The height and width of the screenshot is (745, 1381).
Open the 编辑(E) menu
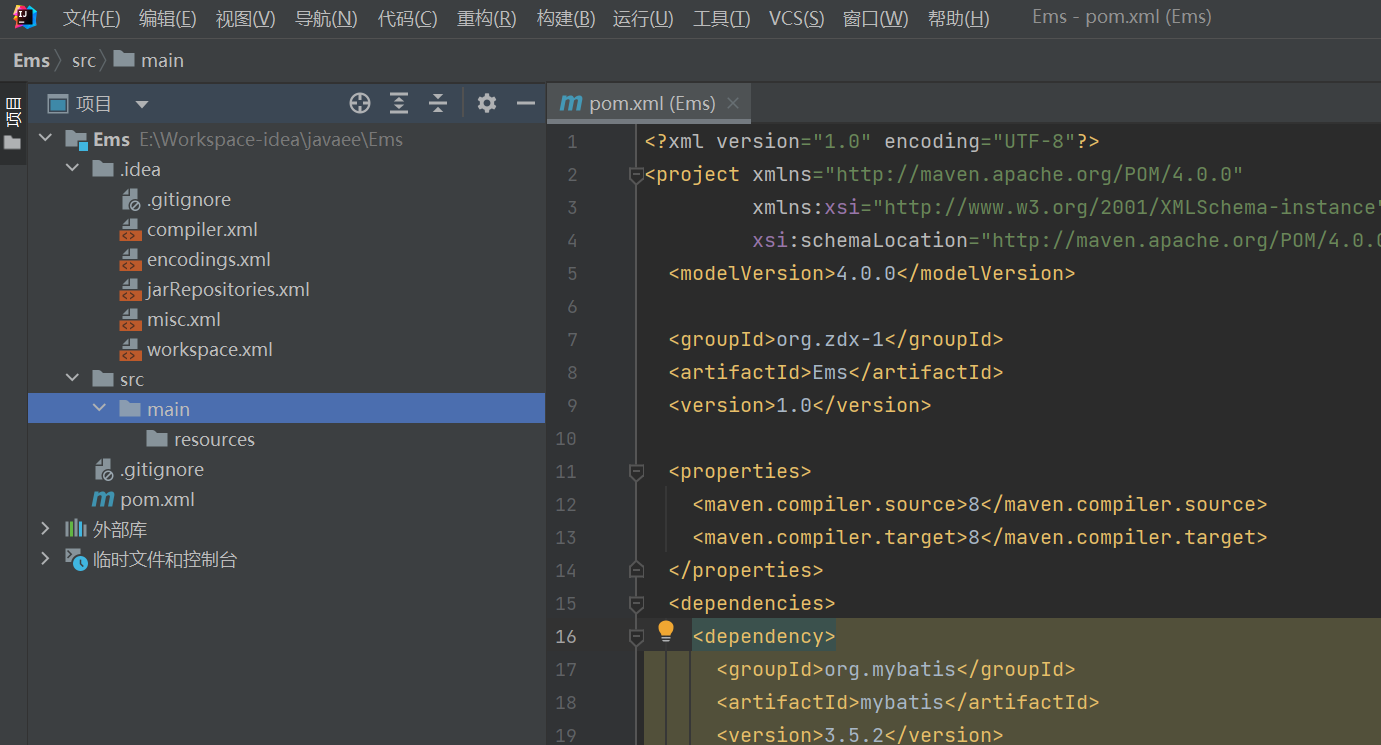tap(167, 18)
